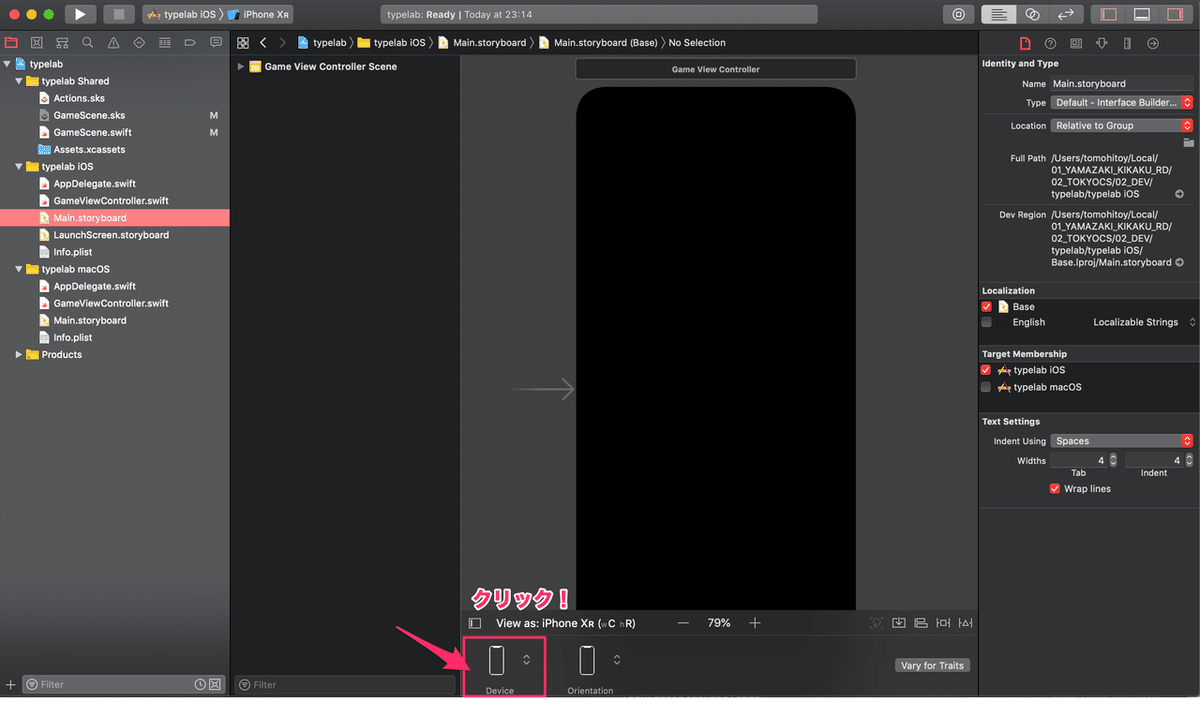Open the Debug navigator
Screen dimensions: 1200x715
[x=164, y=43]
